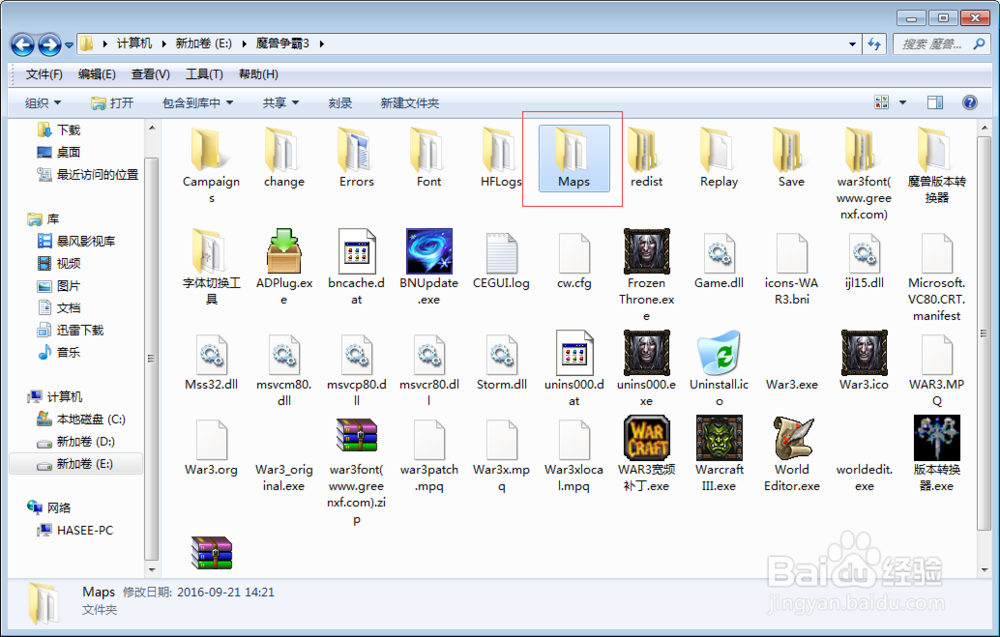Image resolution: width=1000 pixels, height=637 pixels.
Task: Select the Frozen Throne.exe icon
Action: point(646,251)
